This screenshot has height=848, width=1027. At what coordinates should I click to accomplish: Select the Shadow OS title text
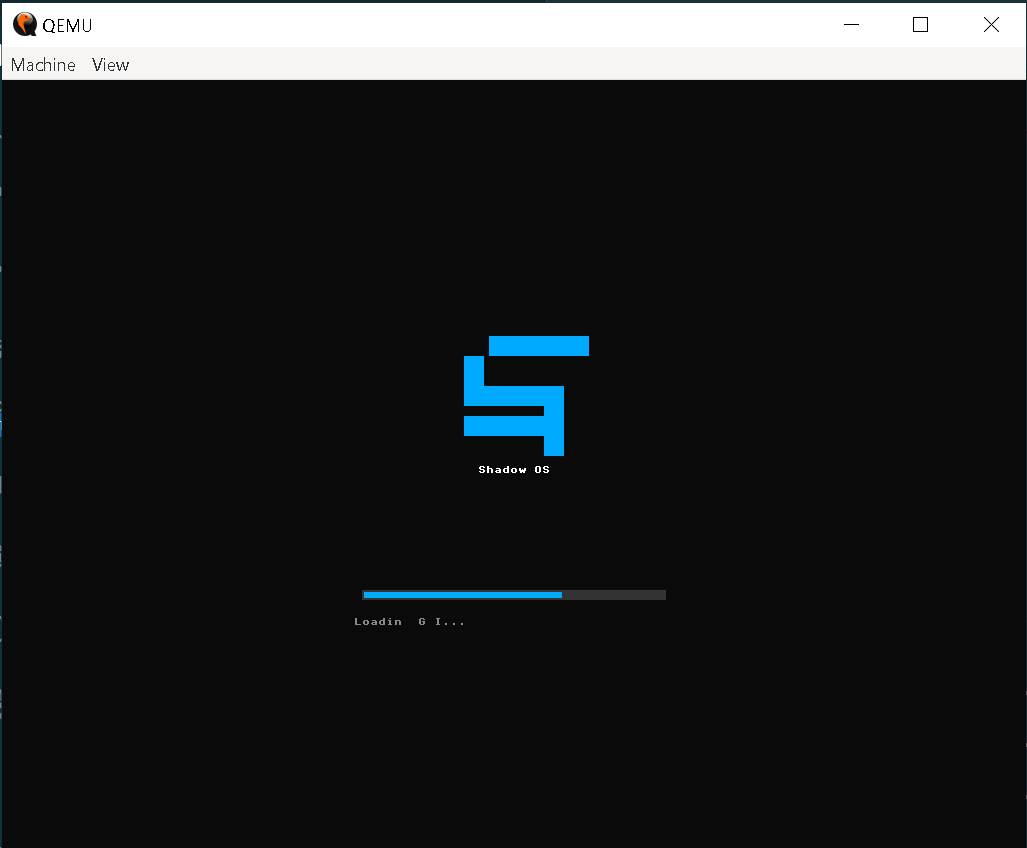pos(513,469)
